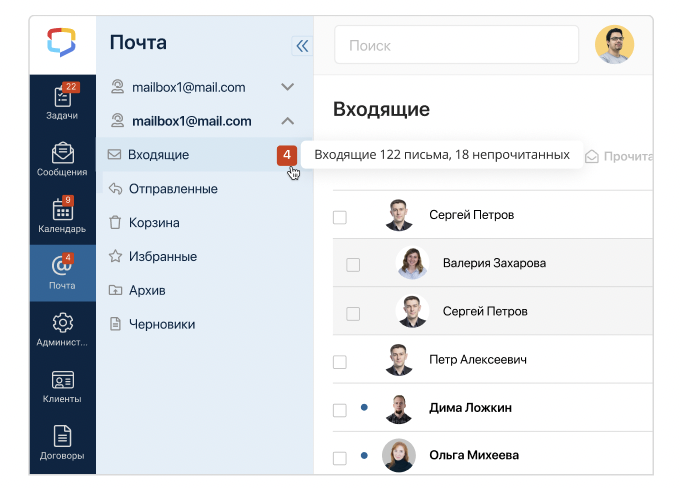Open Задачи in the sidebar
This screenshot has width=680, height=488.
point(62,102)
